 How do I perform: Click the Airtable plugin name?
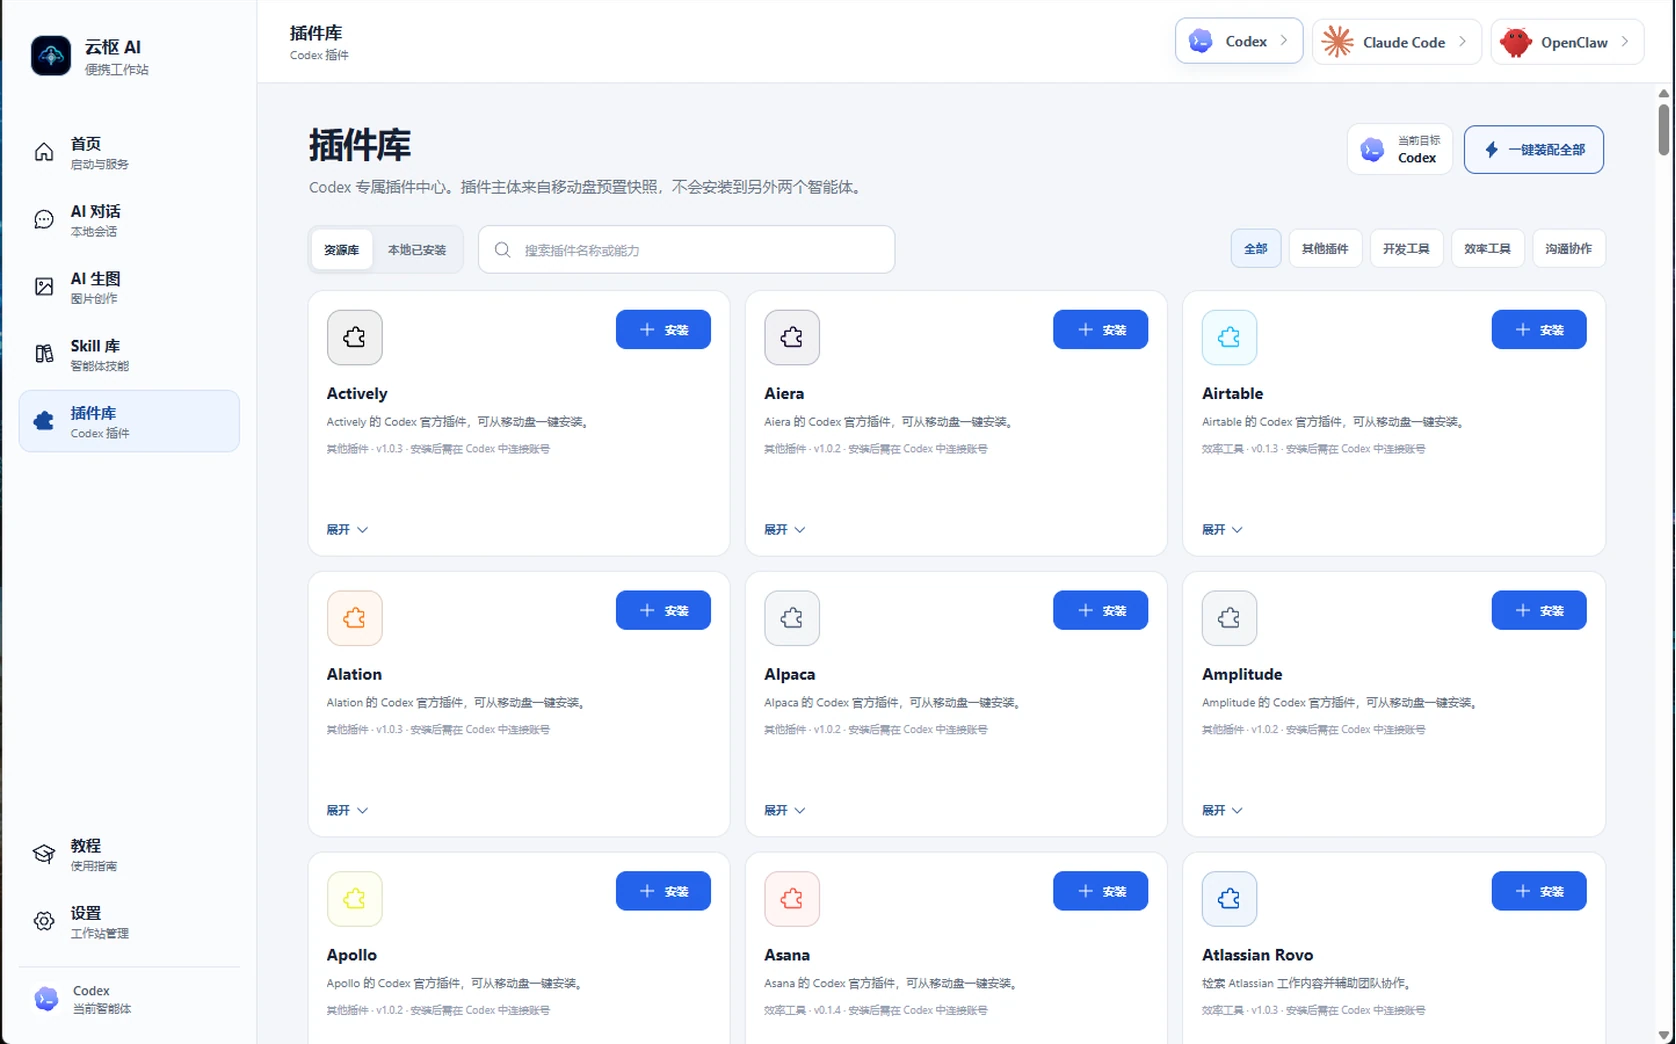pos(1233,394)
